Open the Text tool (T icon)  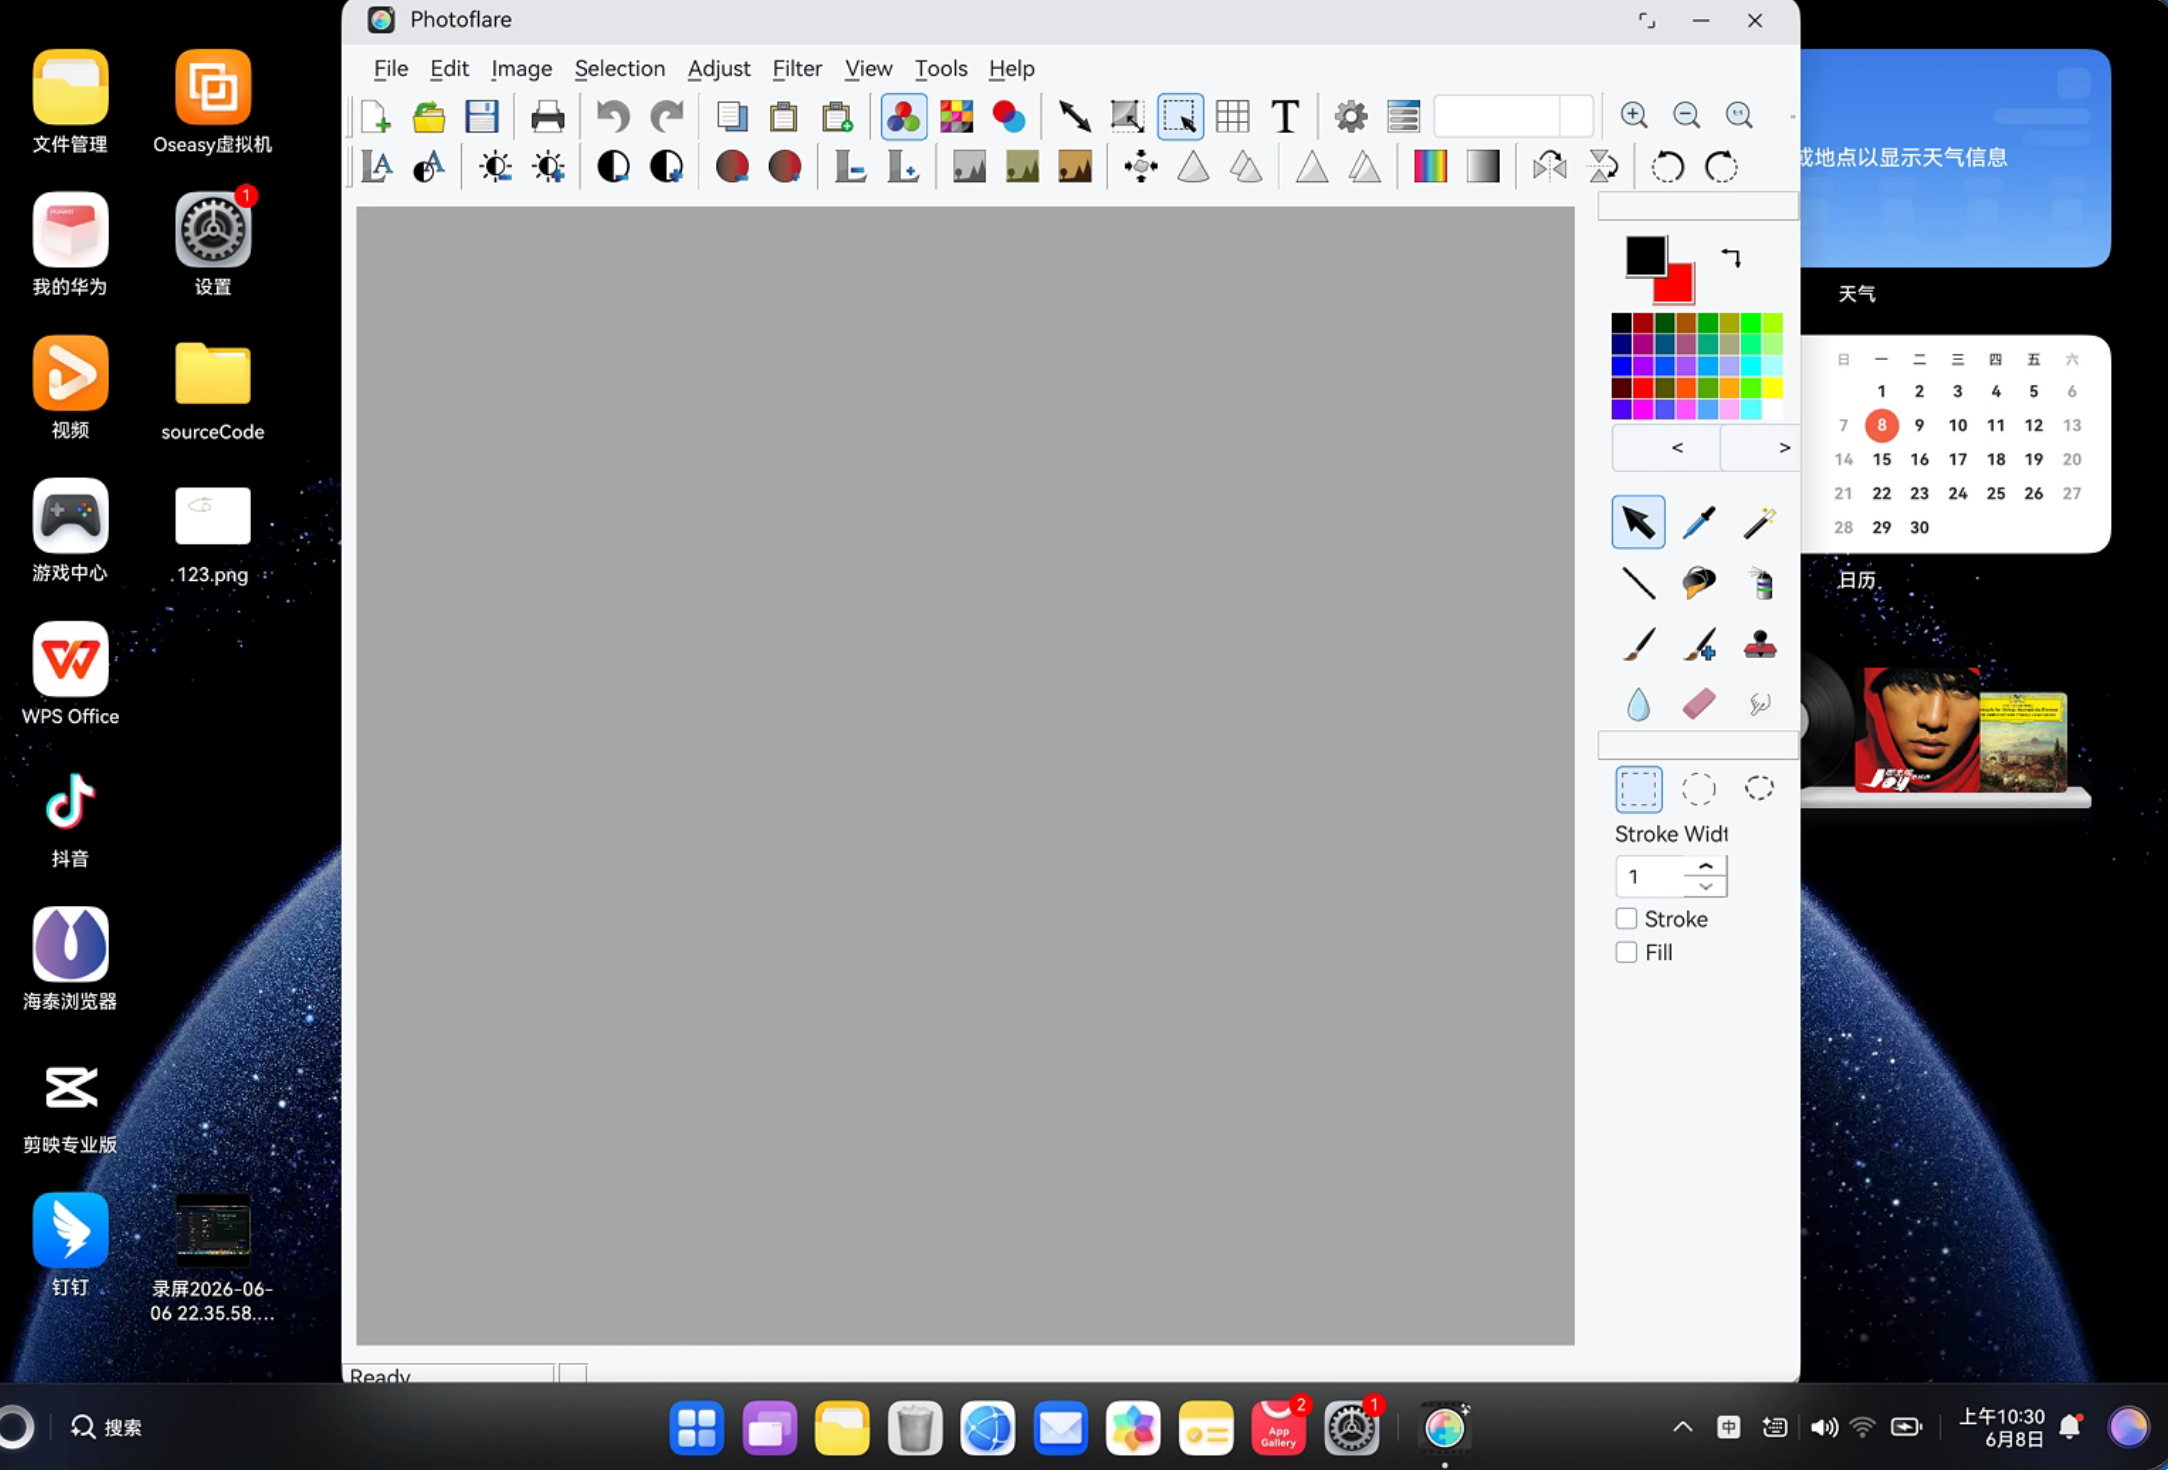click(x=1285, y=117)
